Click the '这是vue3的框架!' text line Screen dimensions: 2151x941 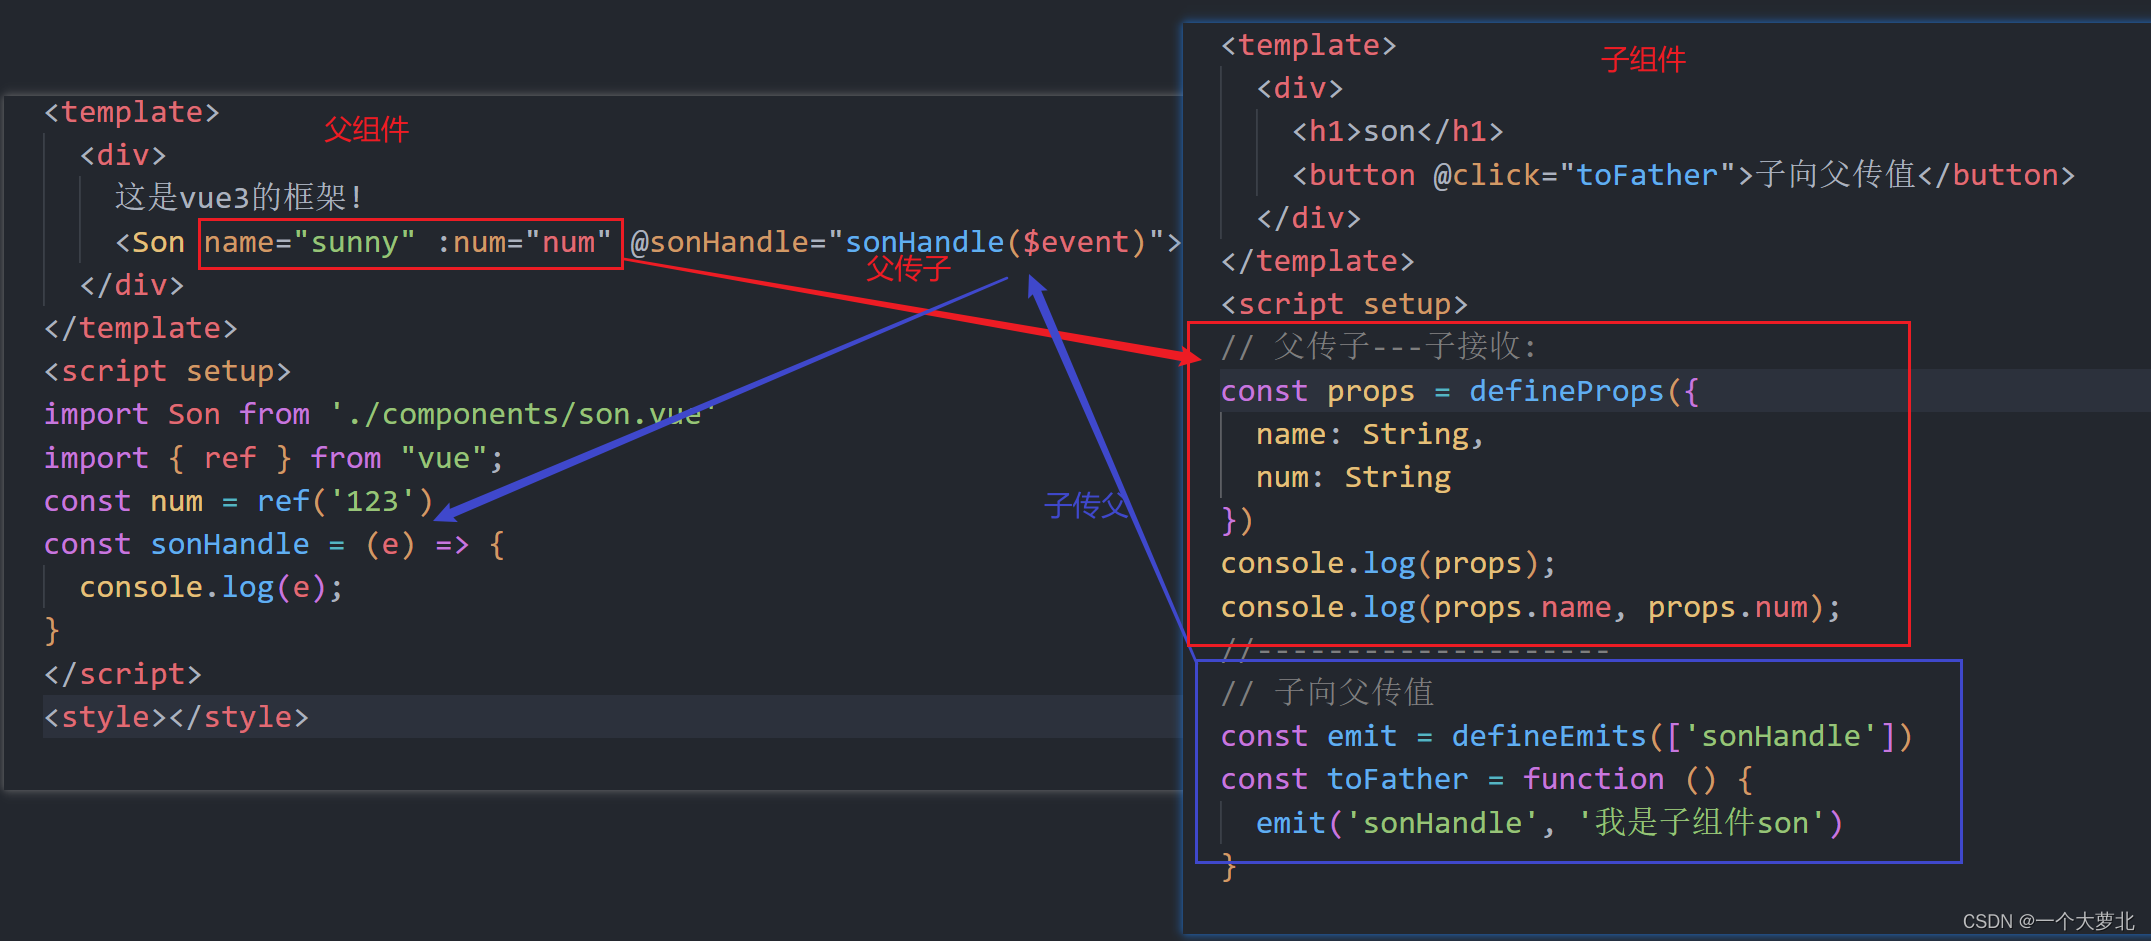tap(238, 197)
